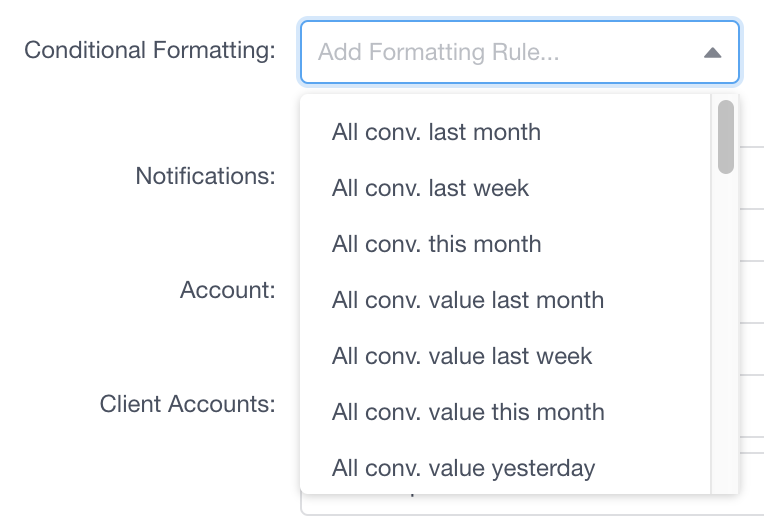Click the options list scrollbar thumb

click(726, 137)
